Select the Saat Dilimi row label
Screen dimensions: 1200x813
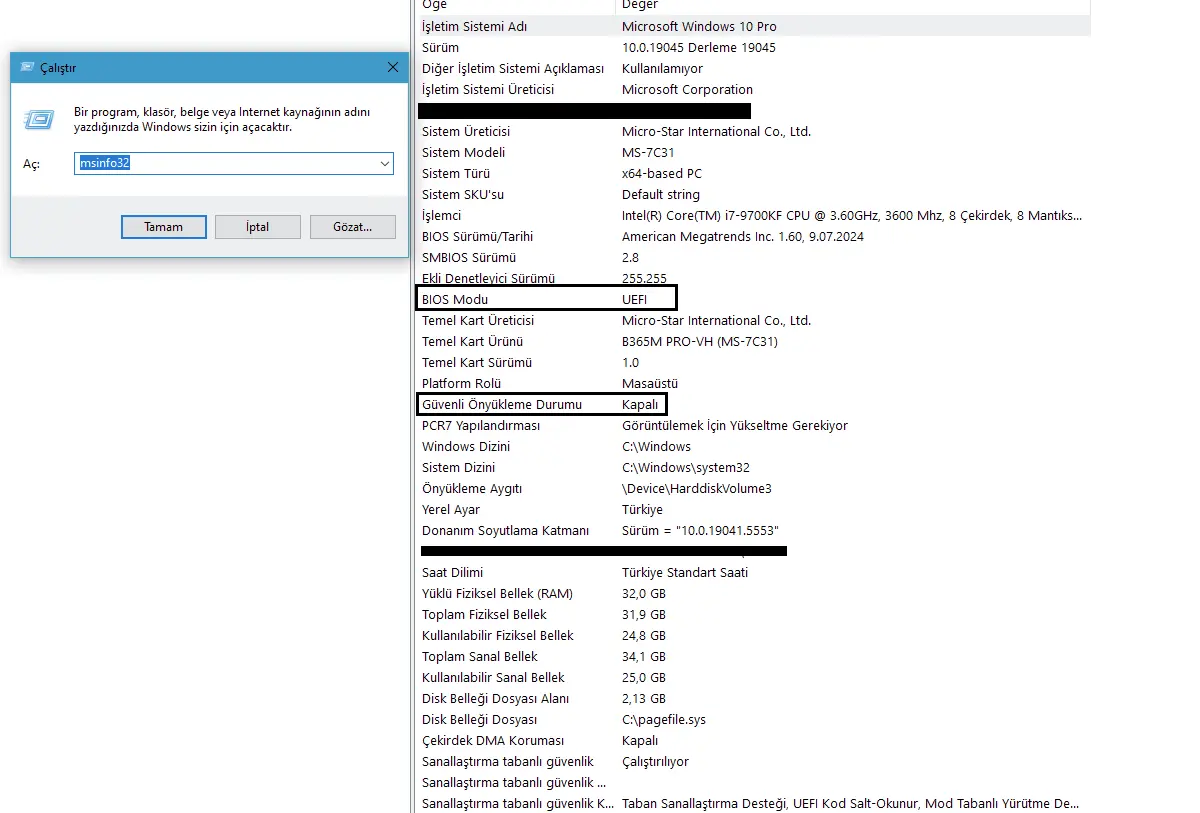tap(452, 572)
